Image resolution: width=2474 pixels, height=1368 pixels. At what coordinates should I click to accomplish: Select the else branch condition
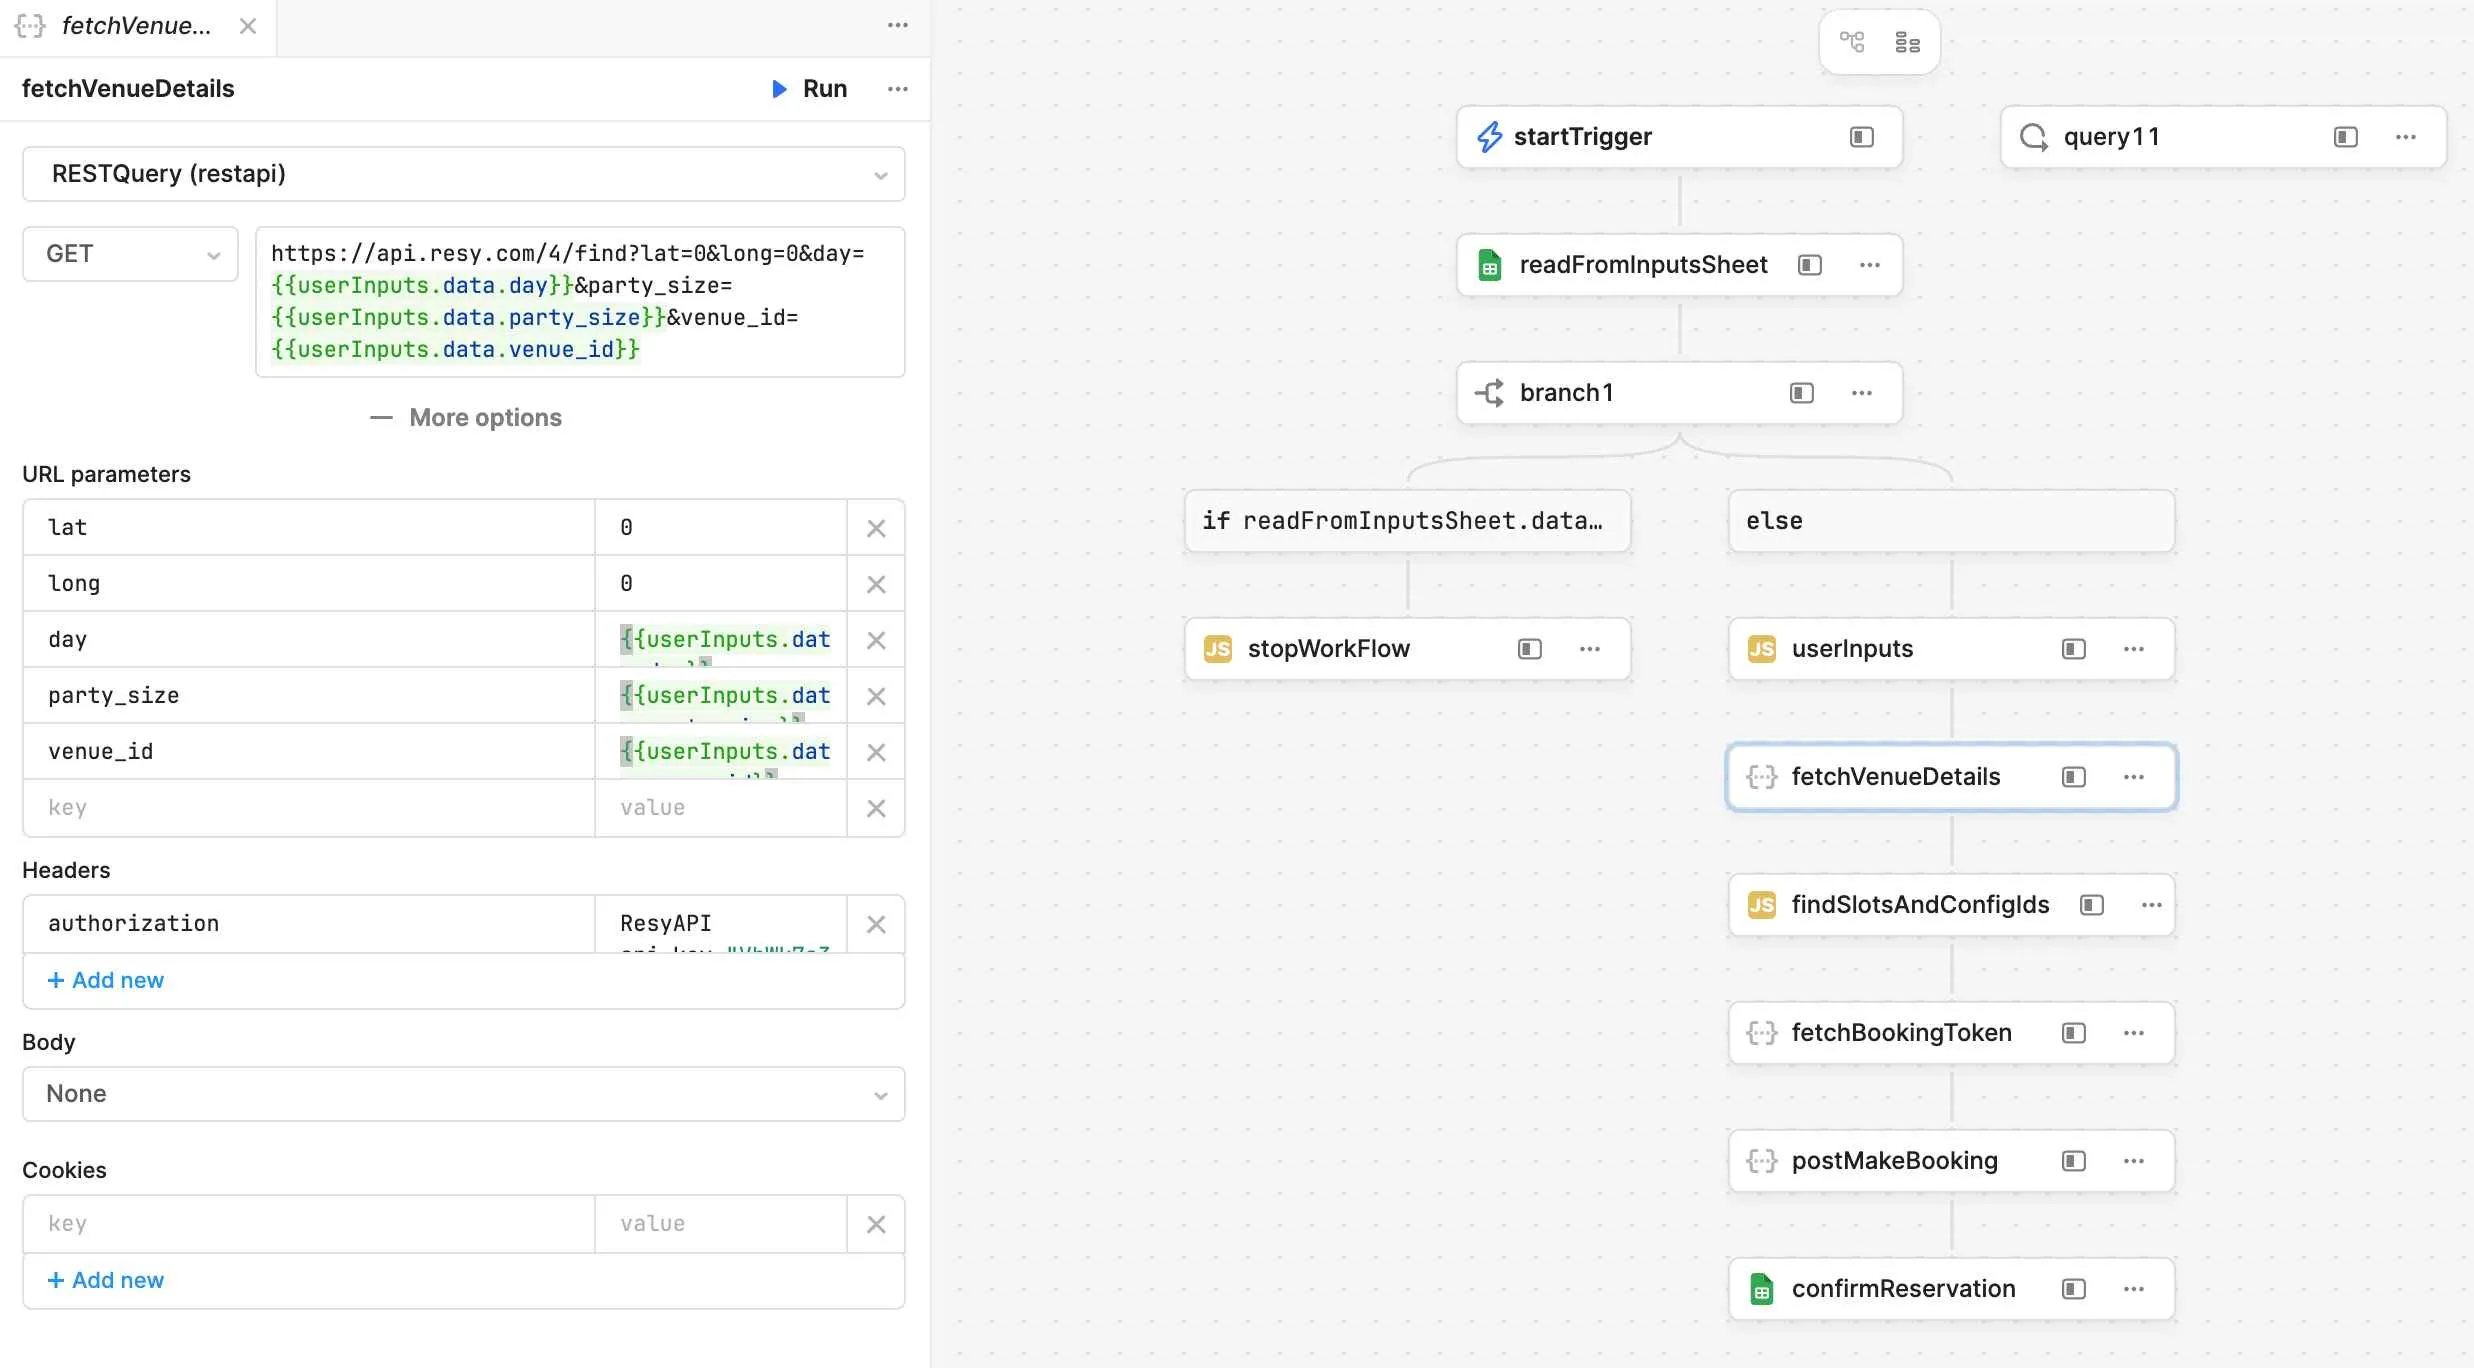coord(1952,521)
